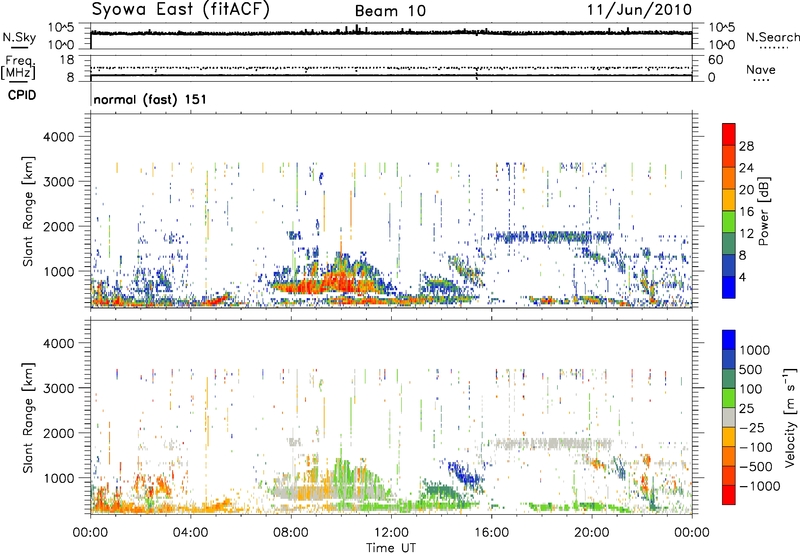Screen dimensions: 800x554
Task: Click "Slant Range [km]" label of Velocity panel
Action: (28, 417)
